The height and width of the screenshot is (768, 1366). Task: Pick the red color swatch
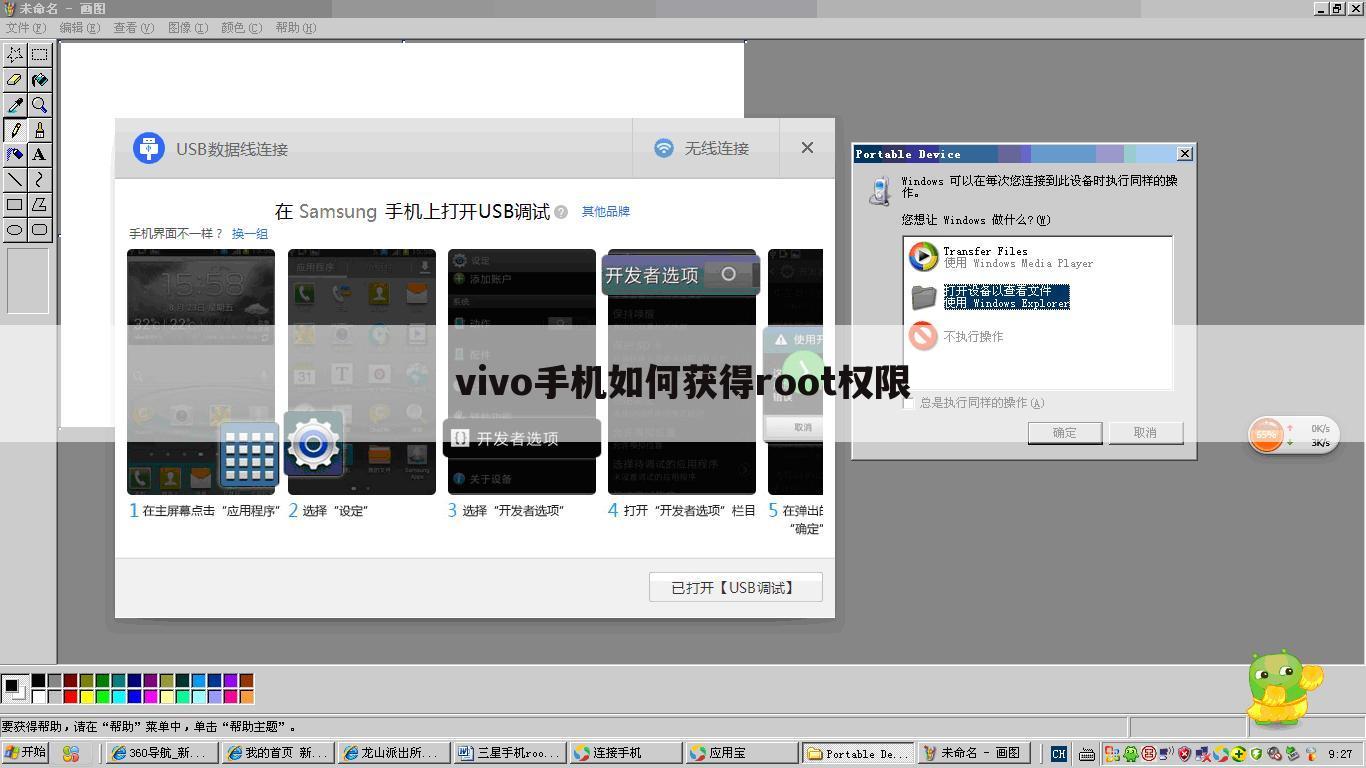pyautogui.click(x=70, y=696)
